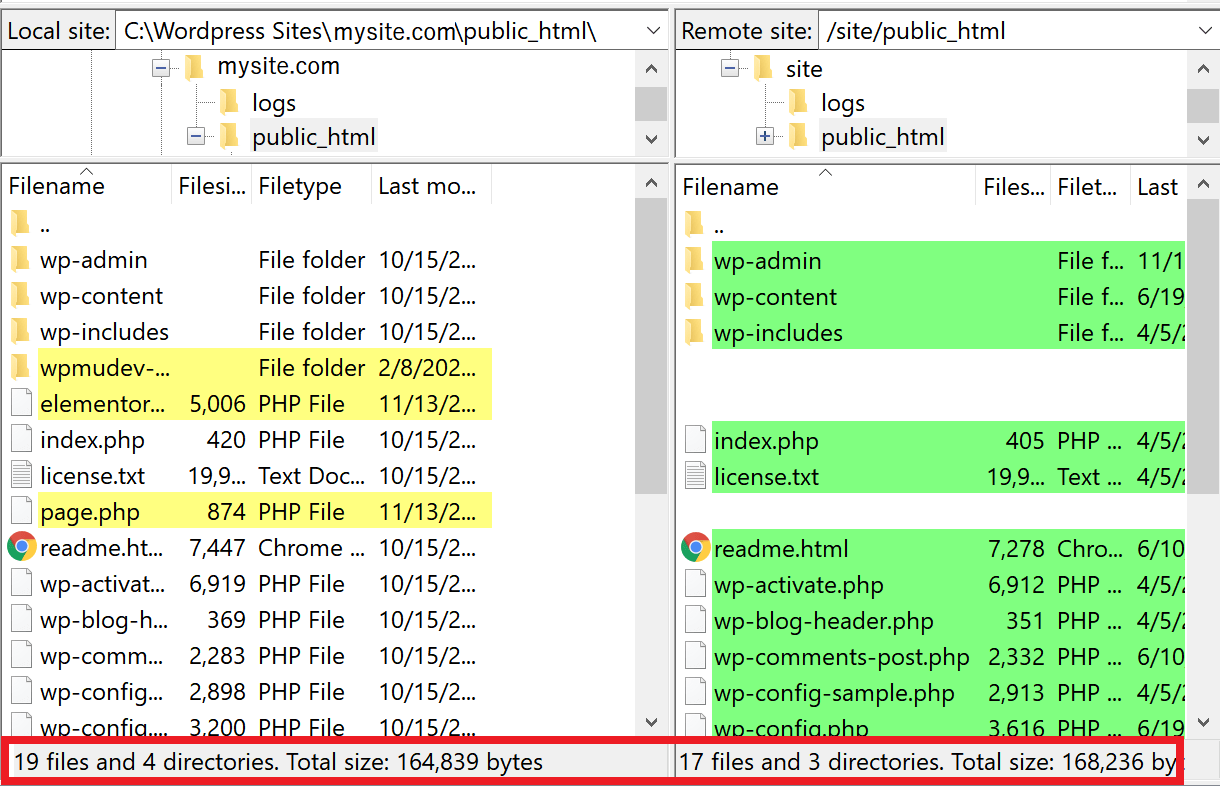Select remote wp-comments-post.php filename

tap(842, 657)
